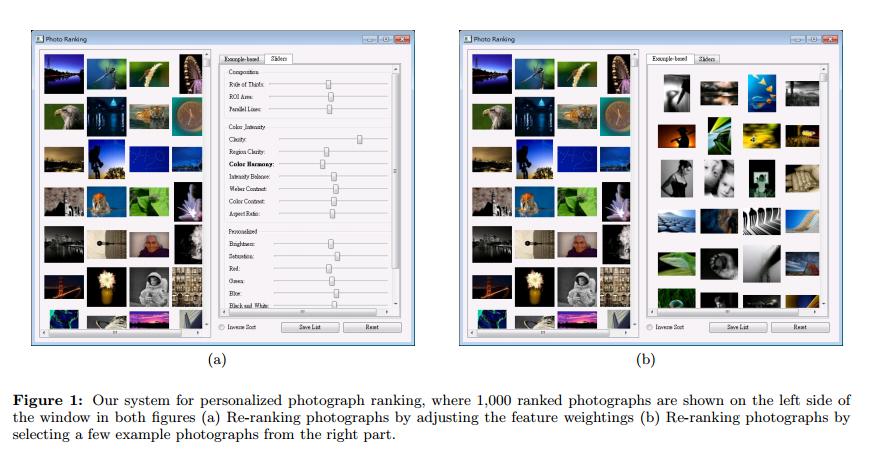Click Save List in window (b)

737,327
